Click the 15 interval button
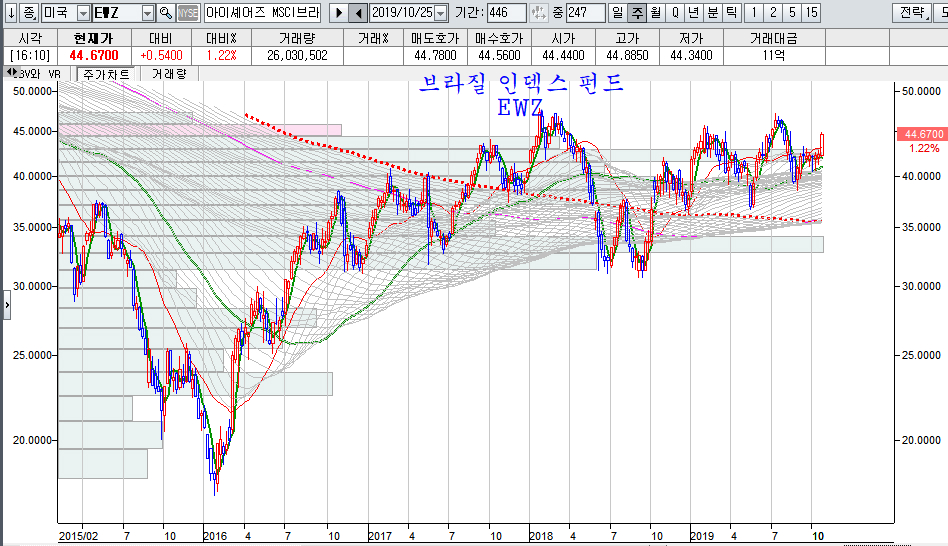Viewport: 948px width, 546px height. 811,13
